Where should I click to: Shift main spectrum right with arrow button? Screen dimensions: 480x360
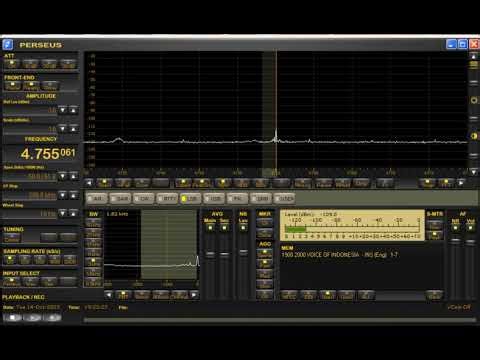[461, 183]
